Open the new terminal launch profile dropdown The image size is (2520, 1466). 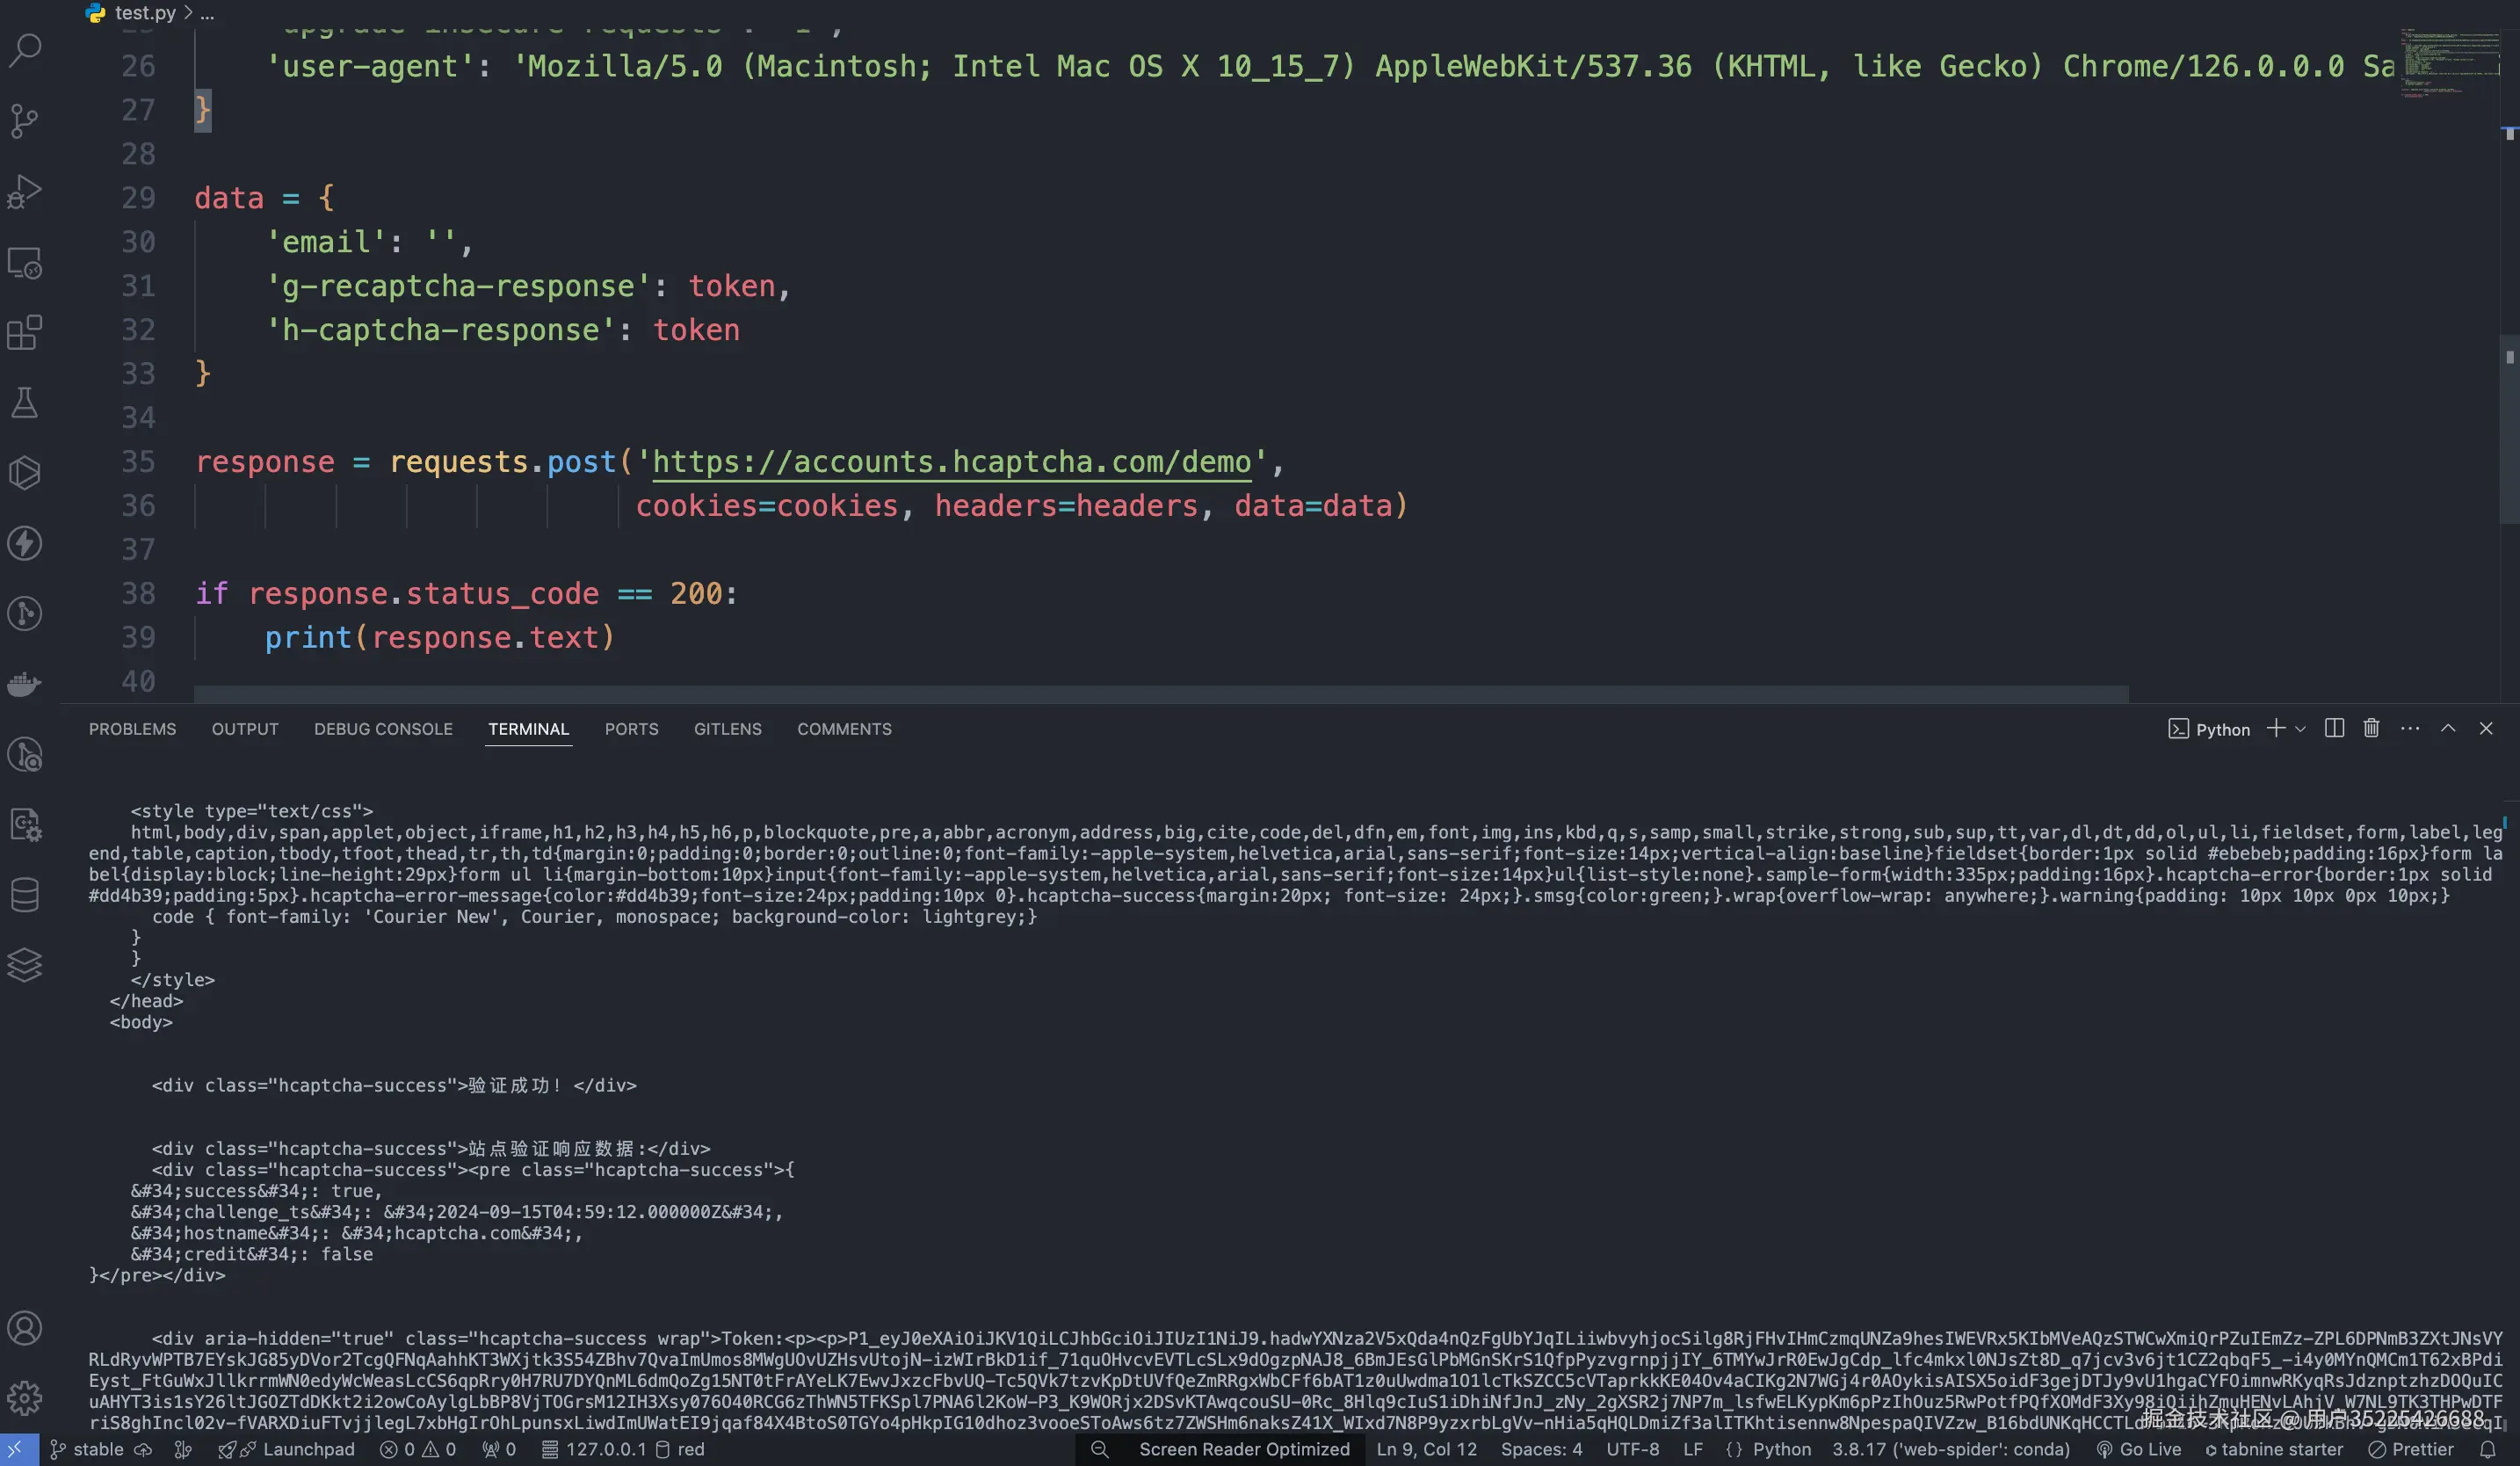[x=2301, y=729]
